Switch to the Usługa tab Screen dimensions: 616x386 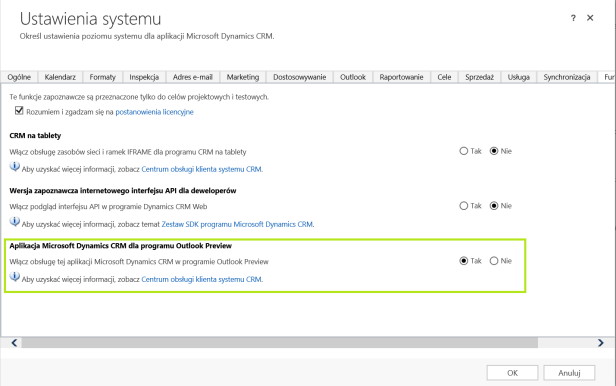tap(519, 77)
